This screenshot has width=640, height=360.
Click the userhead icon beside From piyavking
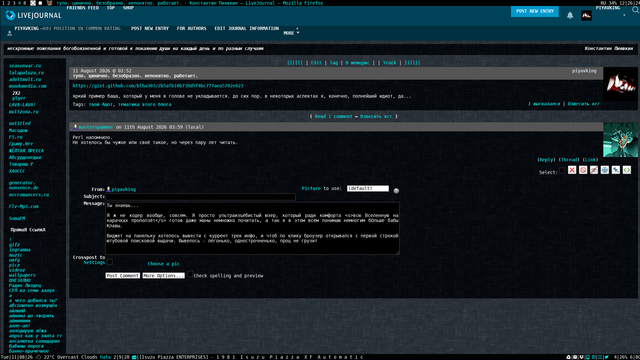click(108, 189)
